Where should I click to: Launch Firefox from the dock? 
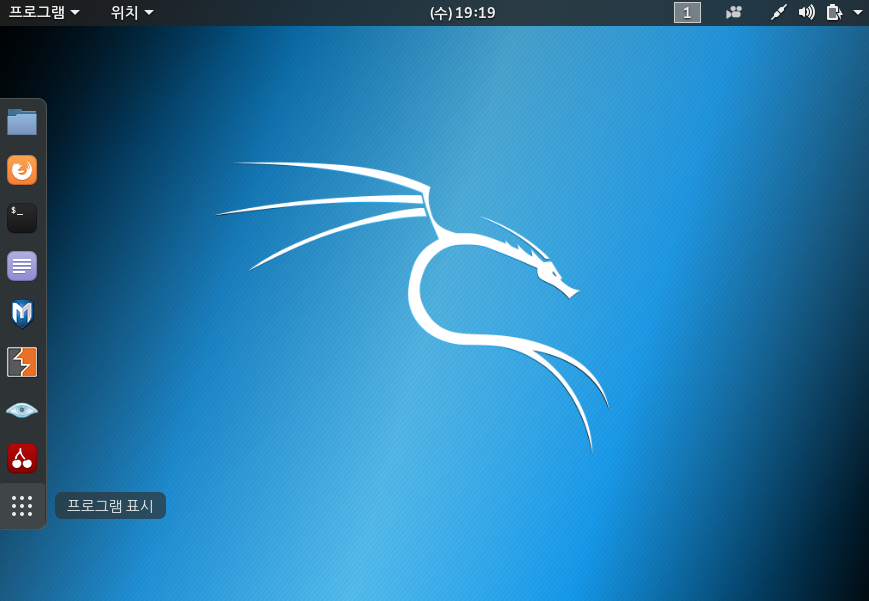22,170
